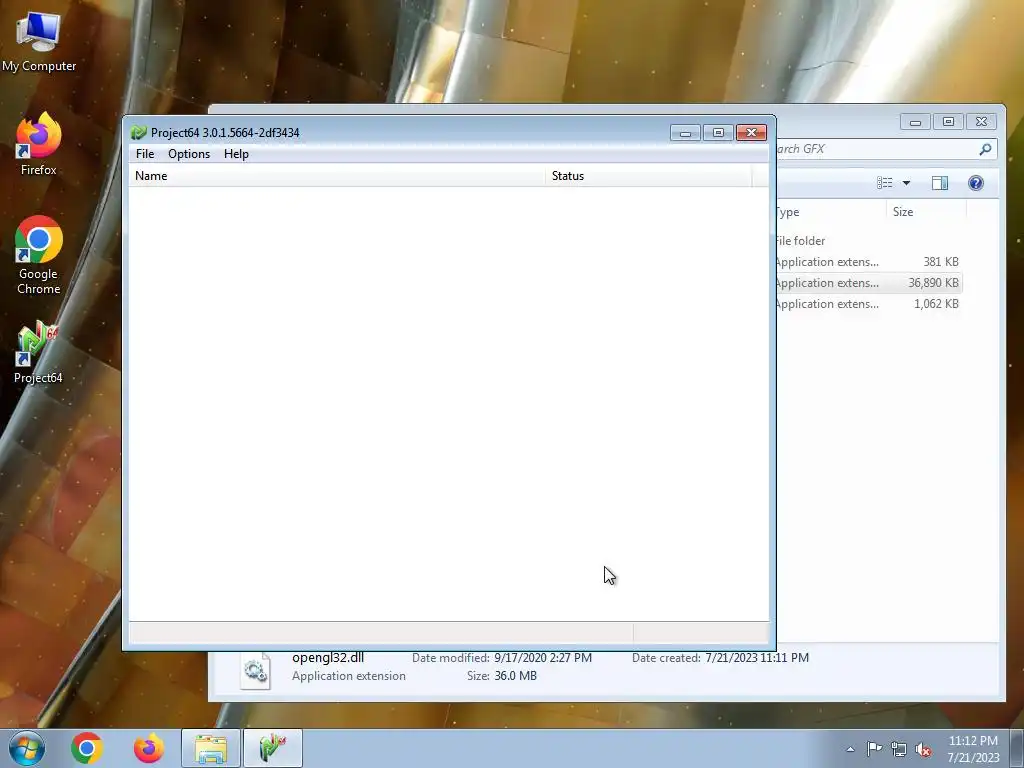Click the Date created value 7/21/2023 11:11 PM

[757, 658]
